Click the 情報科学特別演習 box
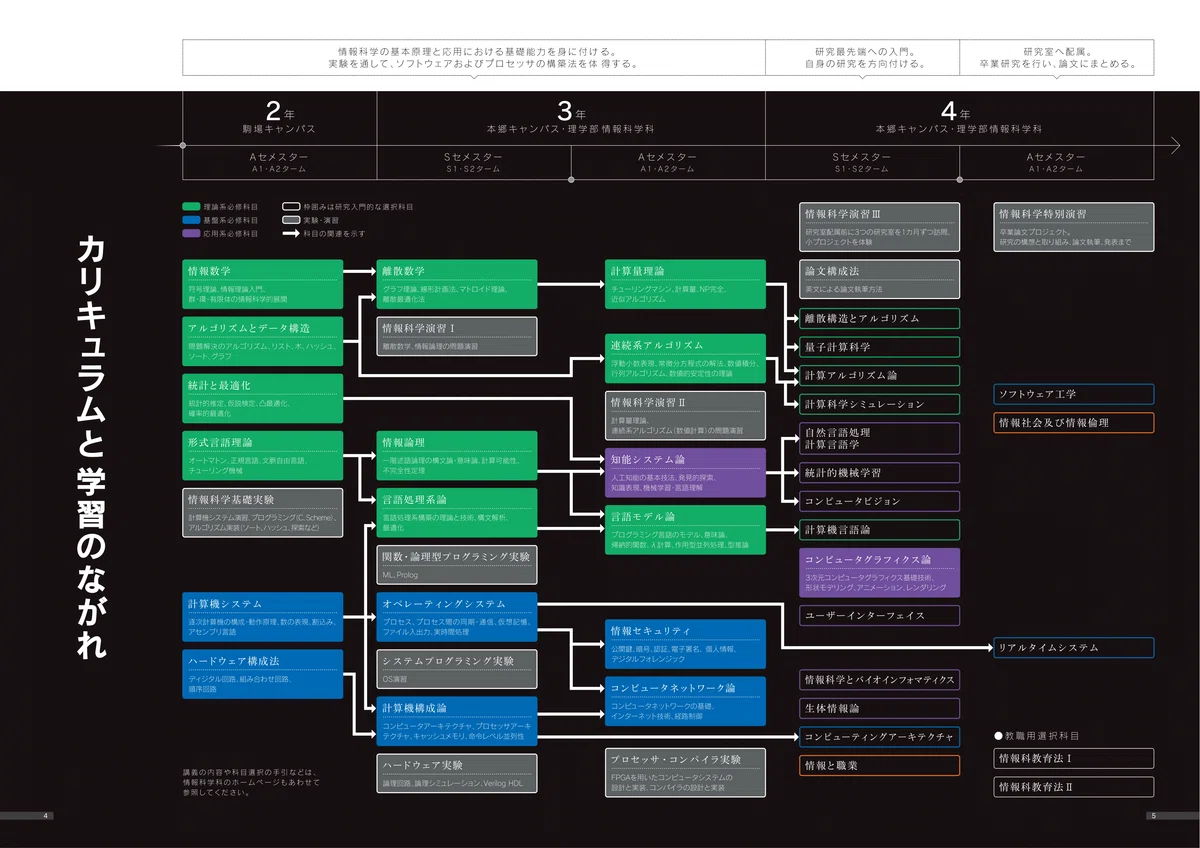 [x=1074, y=227]
